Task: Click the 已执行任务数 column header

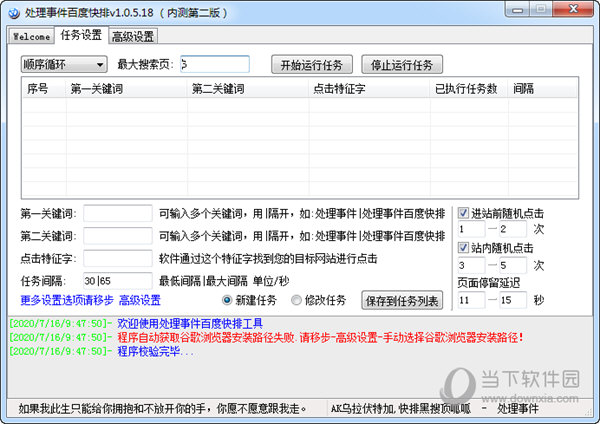Action: click(x=469, y=89)
